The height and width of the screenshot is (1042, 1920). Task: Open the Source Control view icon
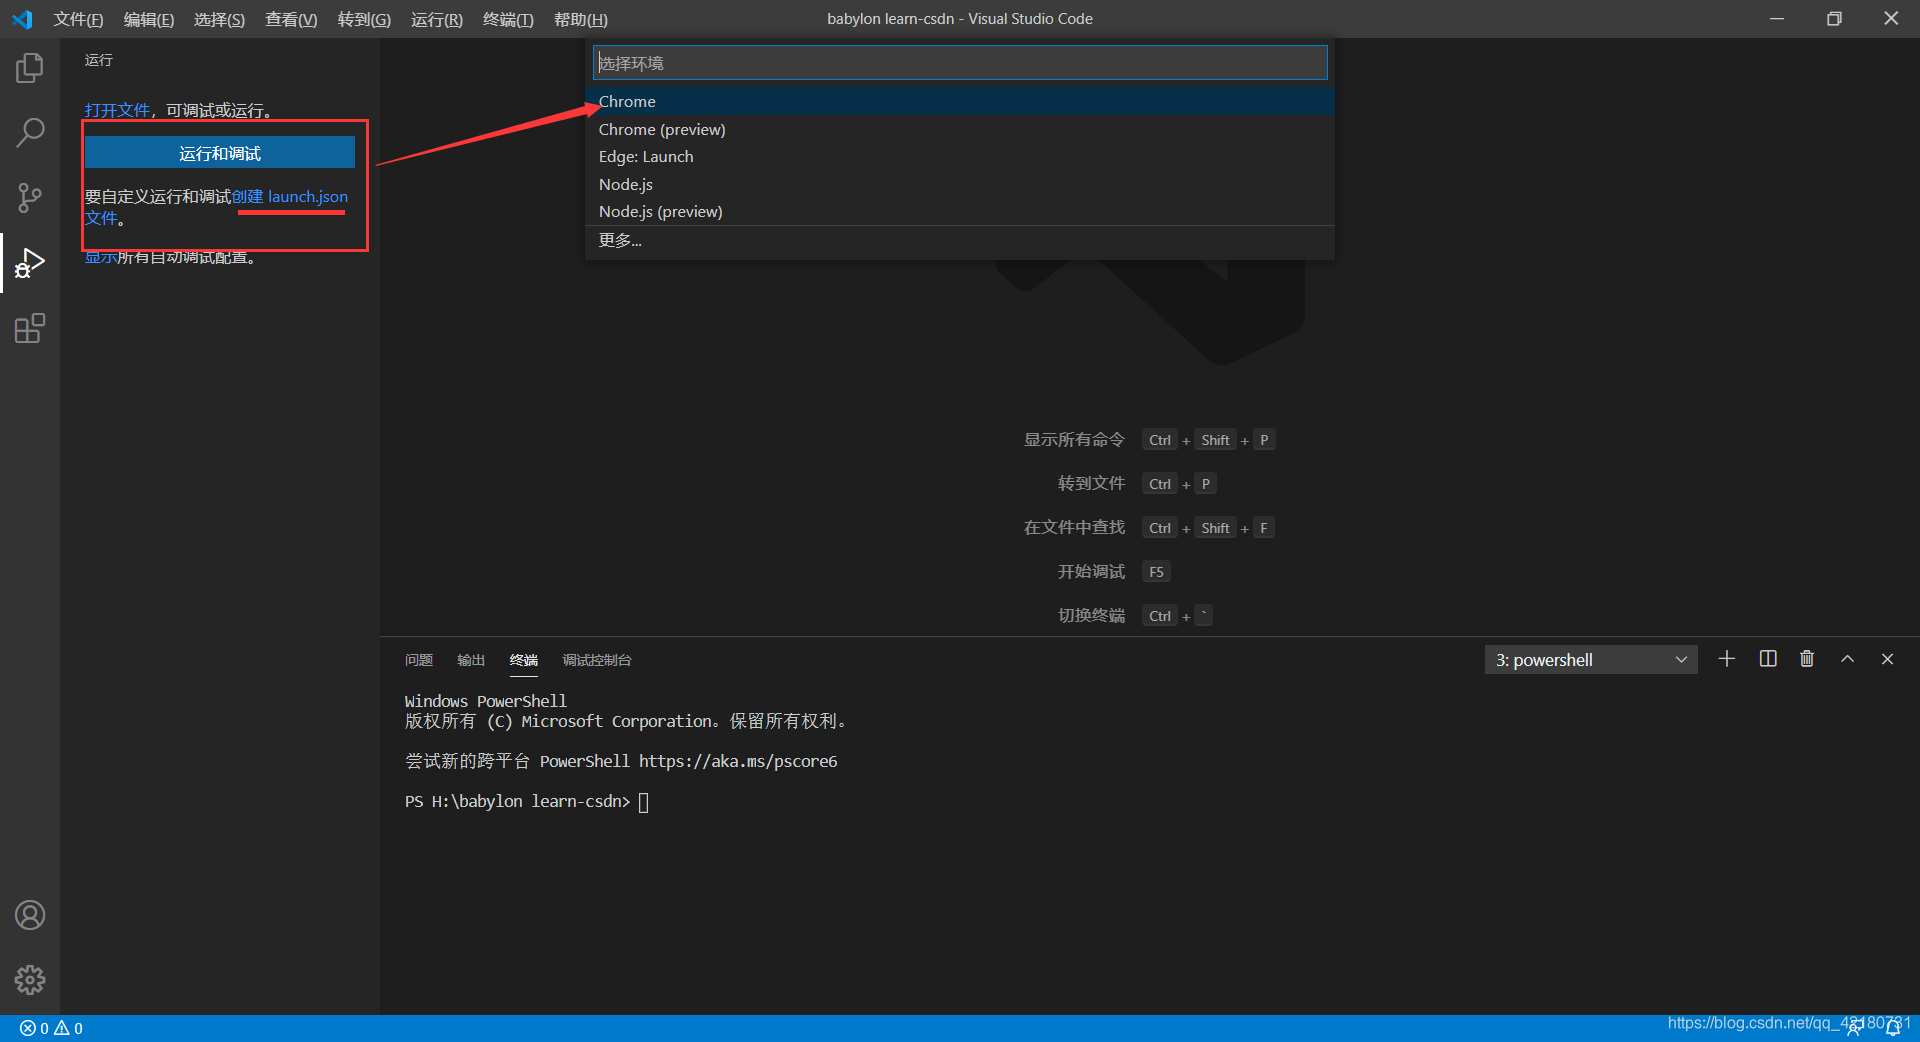[x=30, y=197]
